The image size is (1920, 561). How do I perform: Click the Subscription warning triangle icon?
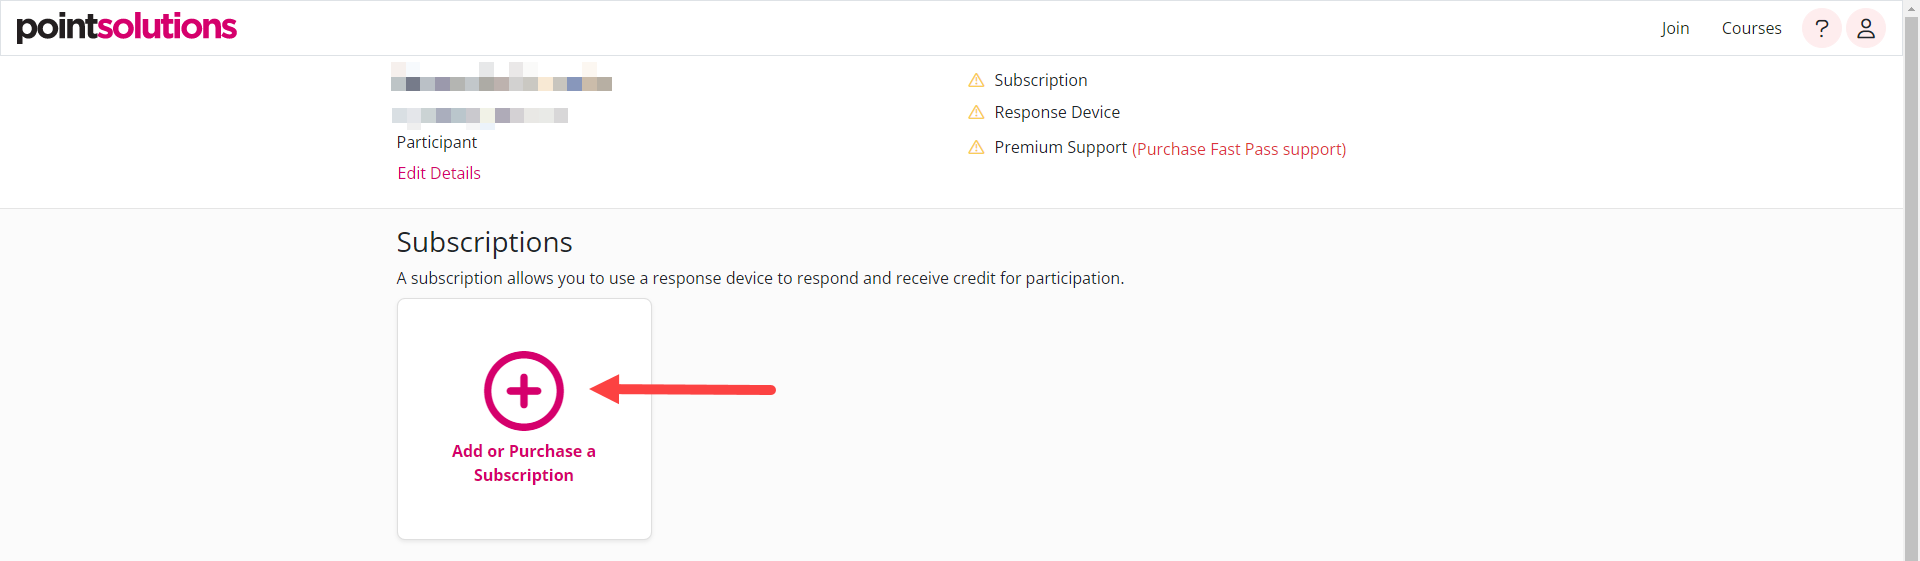click(x=976, y=80)
